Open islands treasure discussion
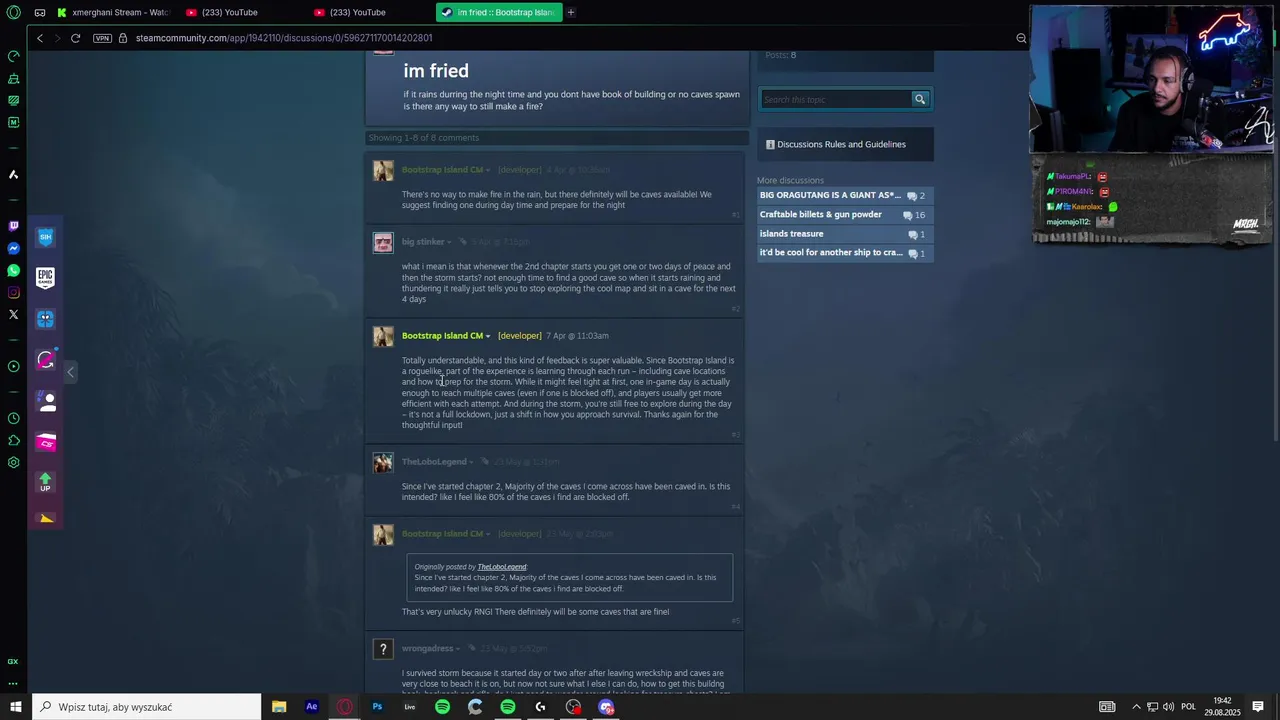The width and height of the screenshot is (1280, 720). (x=791, y=234)
